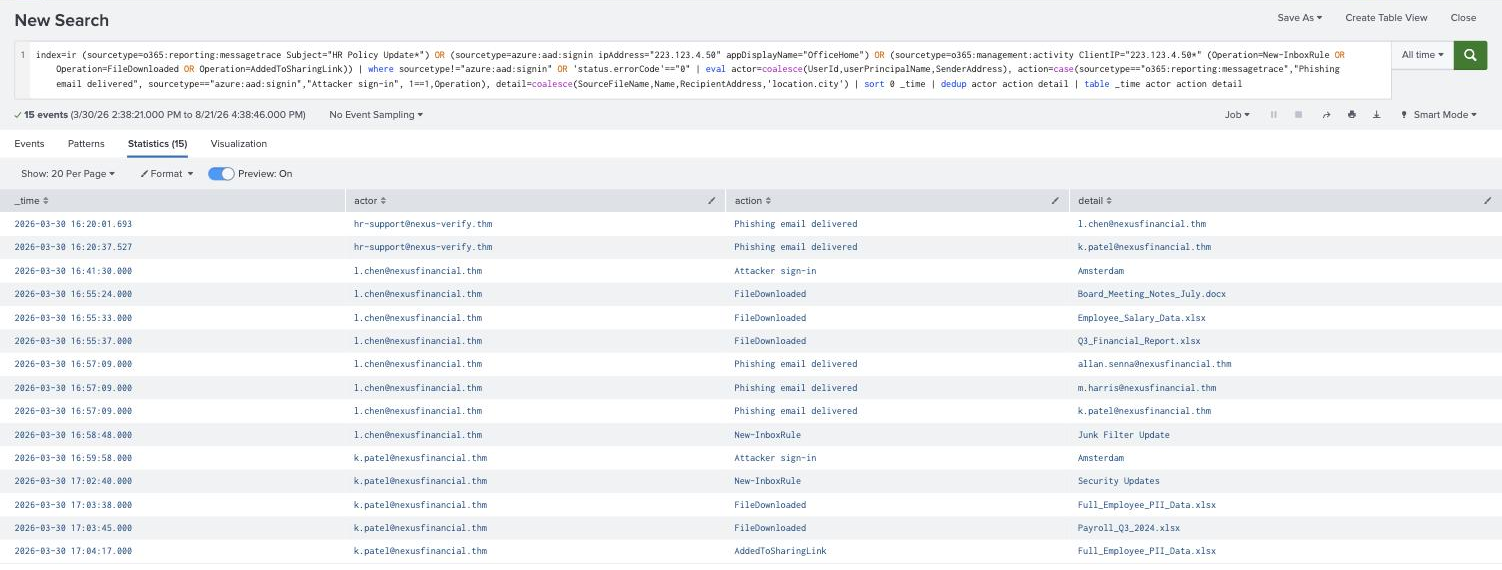The height and width of the screenshot is (570, 1502).
Task: Click k.patel@nexusfinancial.thm actor in 17:03:45 row
Action: tap(420, 528)
